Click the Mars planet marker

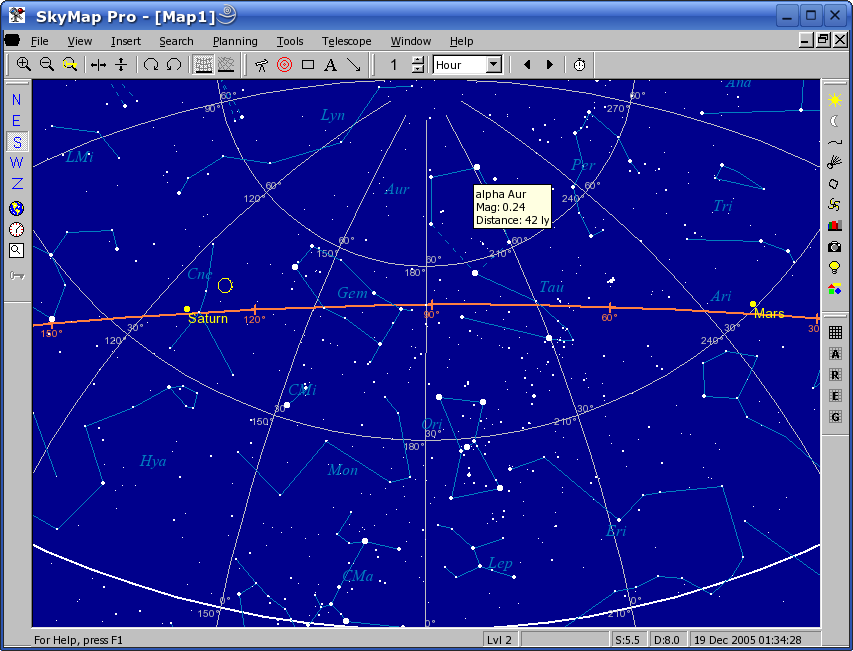click(x=753, y=304)
